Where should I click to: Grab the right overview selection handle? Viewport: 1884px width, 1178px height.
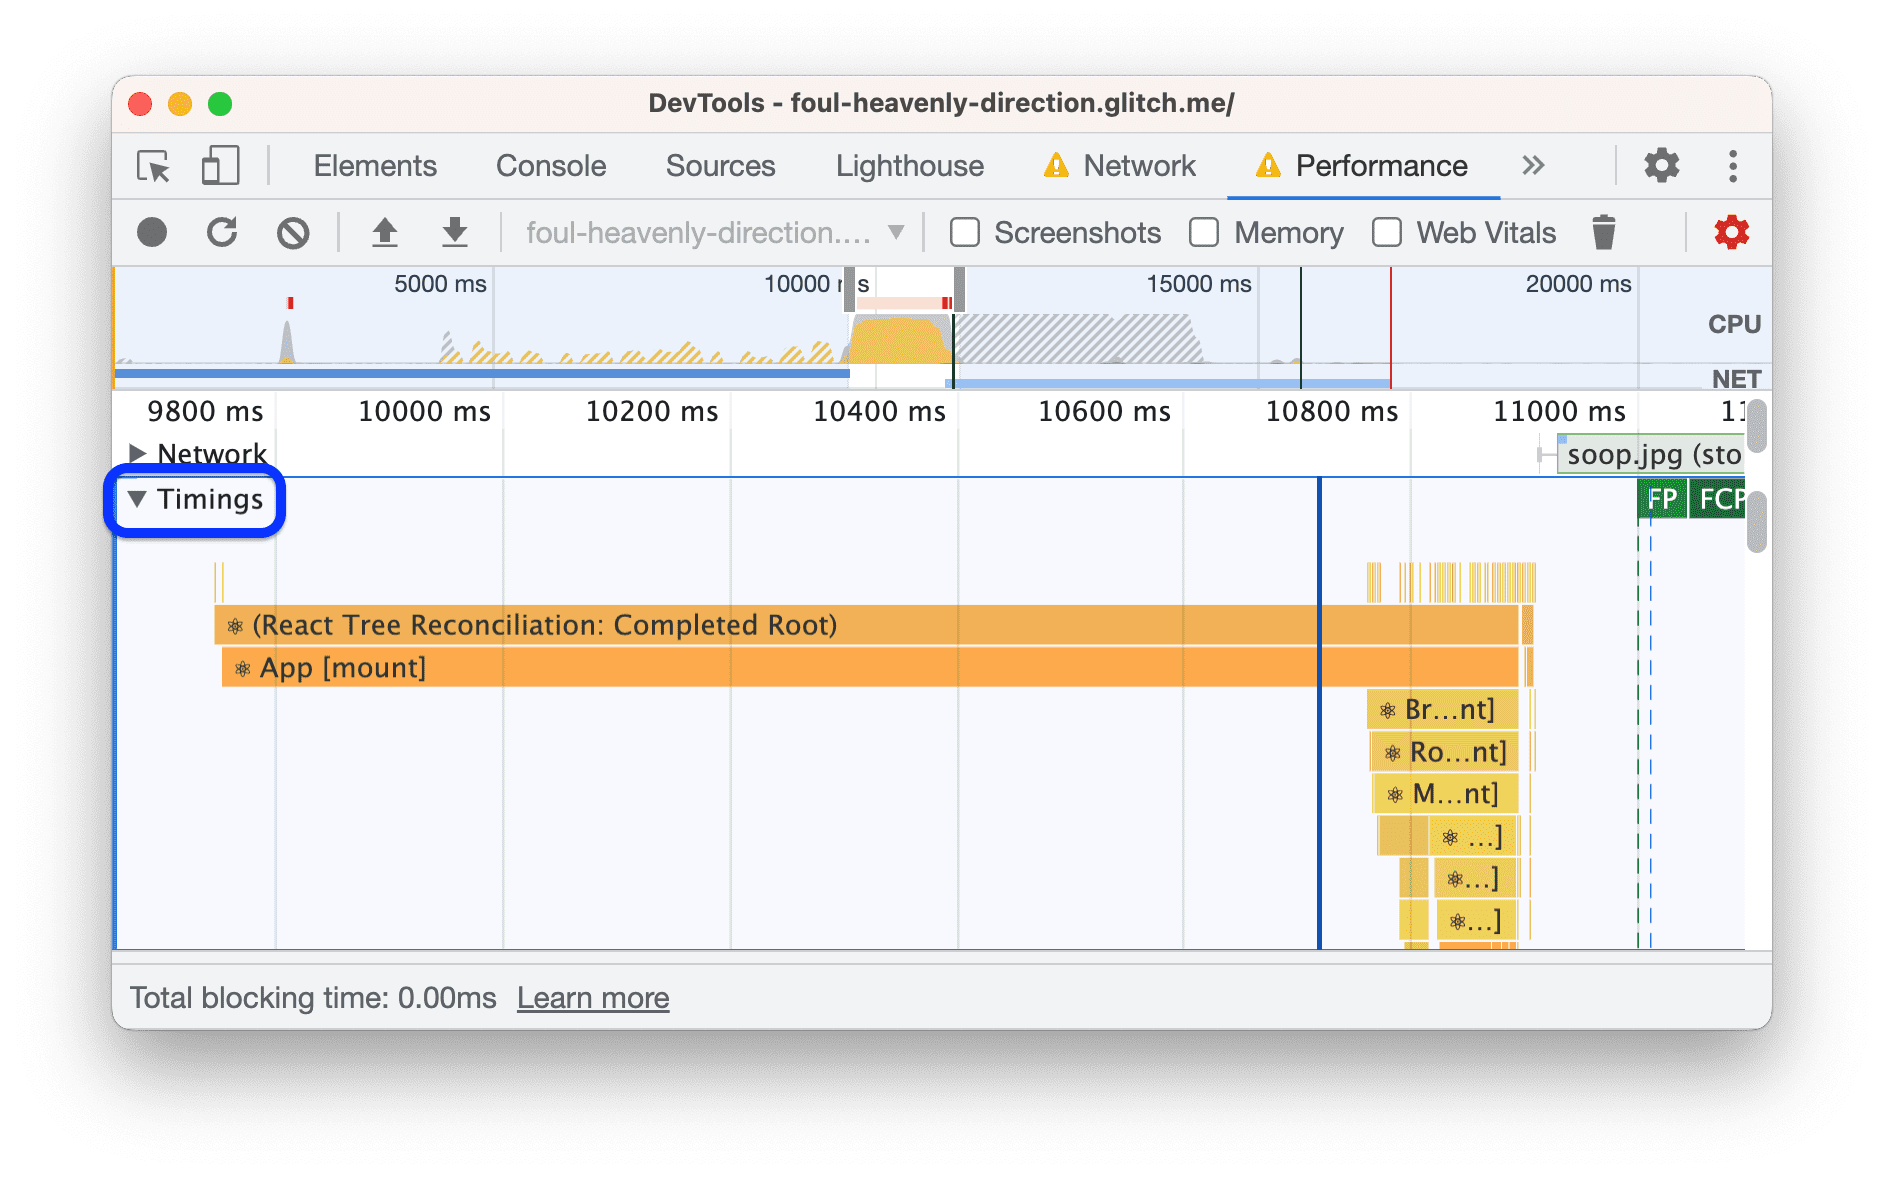[x=959, y=290]
